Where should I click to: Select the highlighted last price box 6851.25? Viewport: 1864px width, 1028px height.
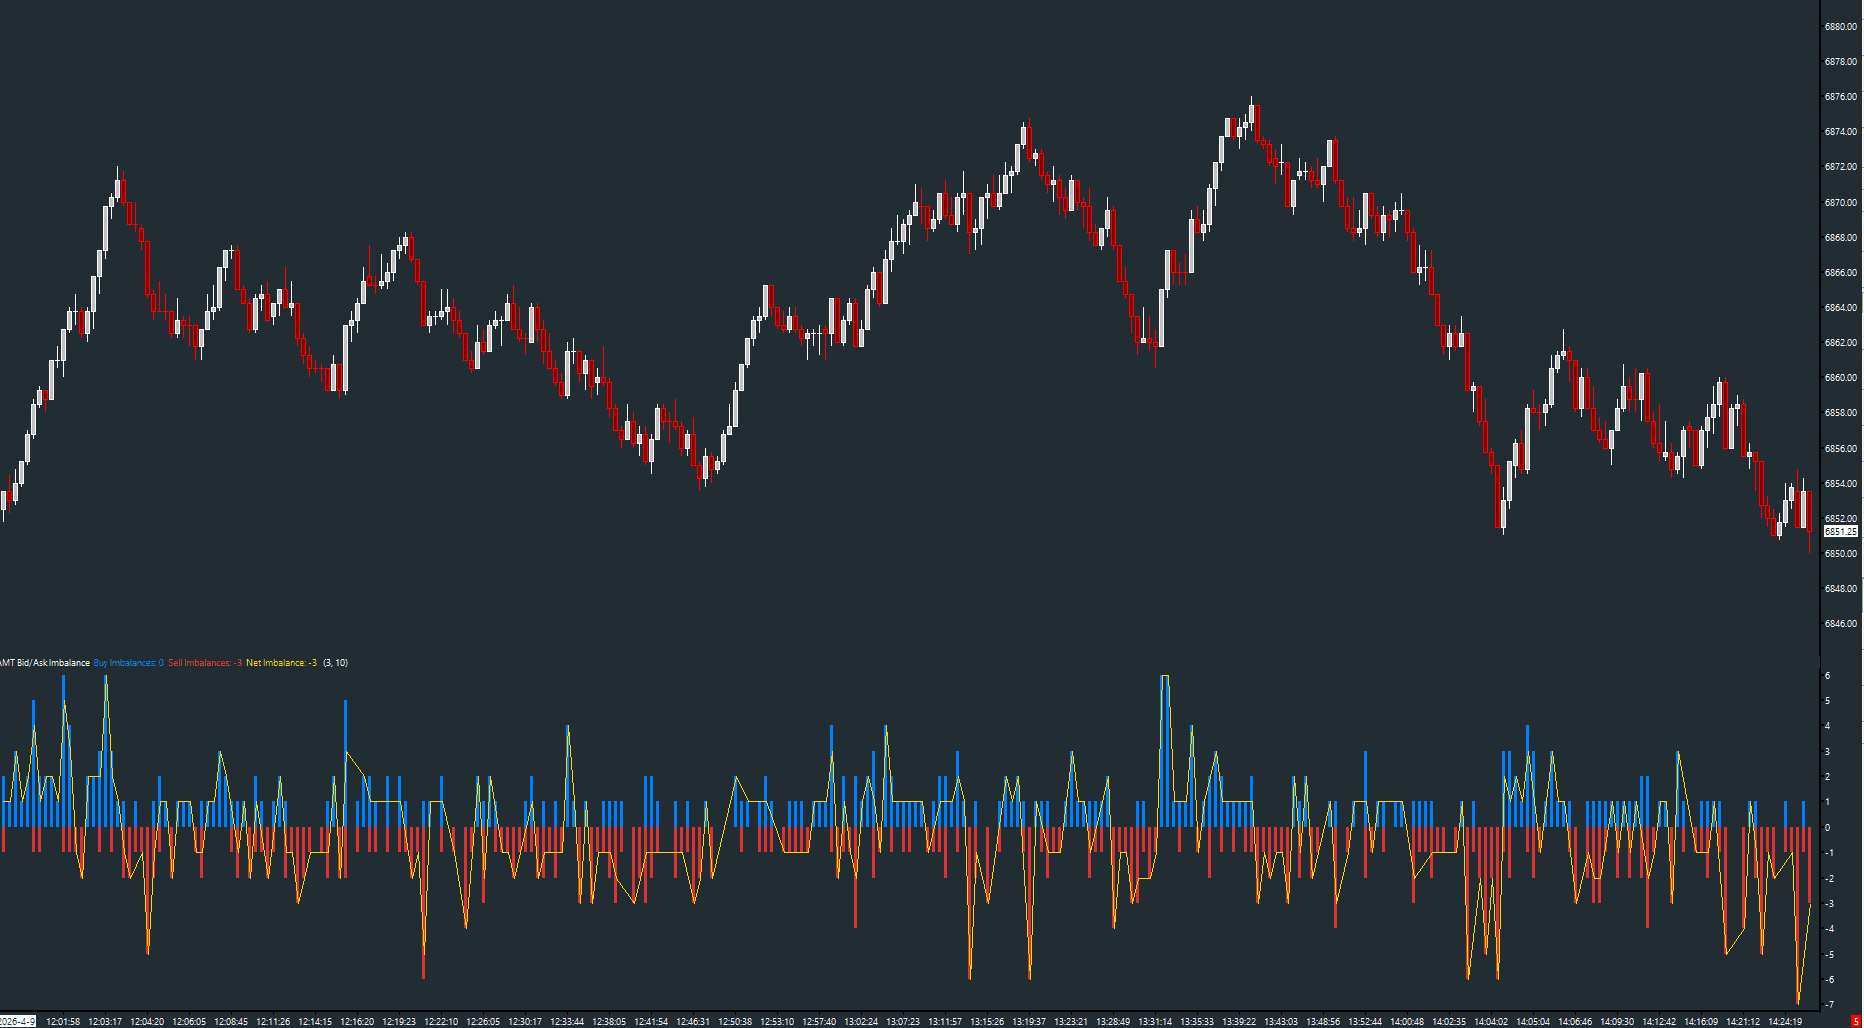point(1840,531)
